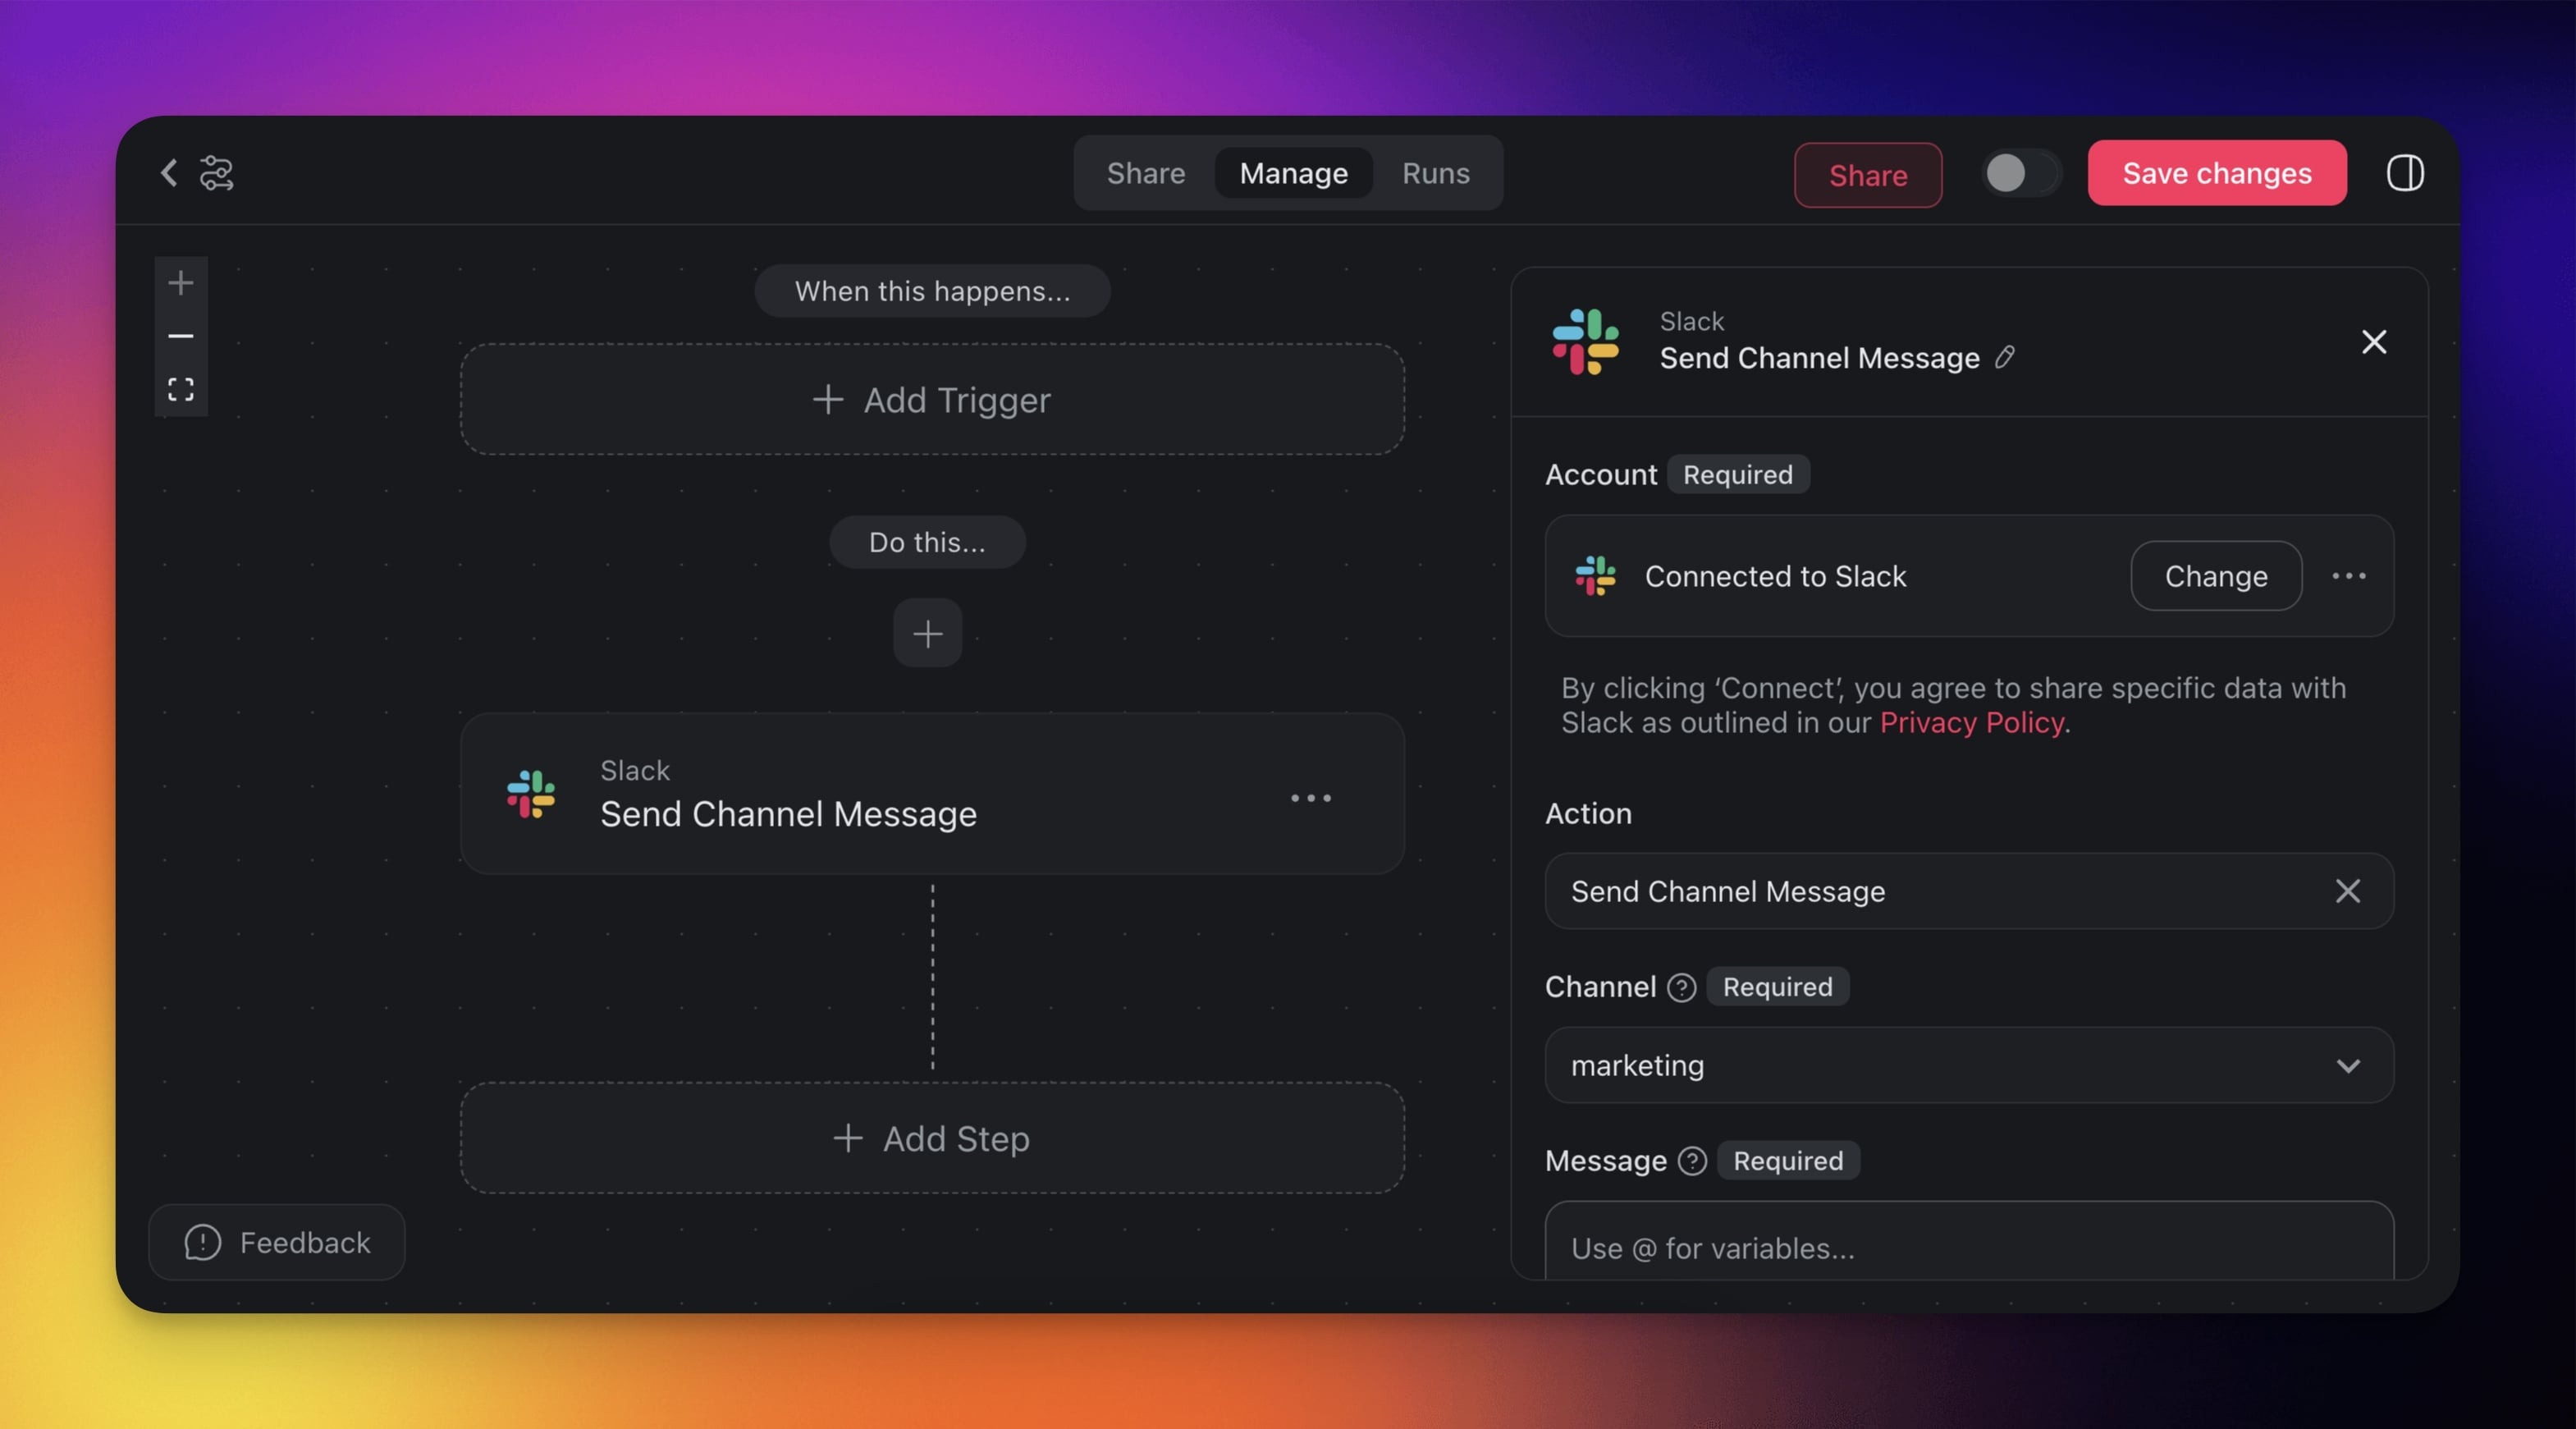Click the Message help question icon
This screenshot has height=1429, width=2576.
point(1692,1161)
